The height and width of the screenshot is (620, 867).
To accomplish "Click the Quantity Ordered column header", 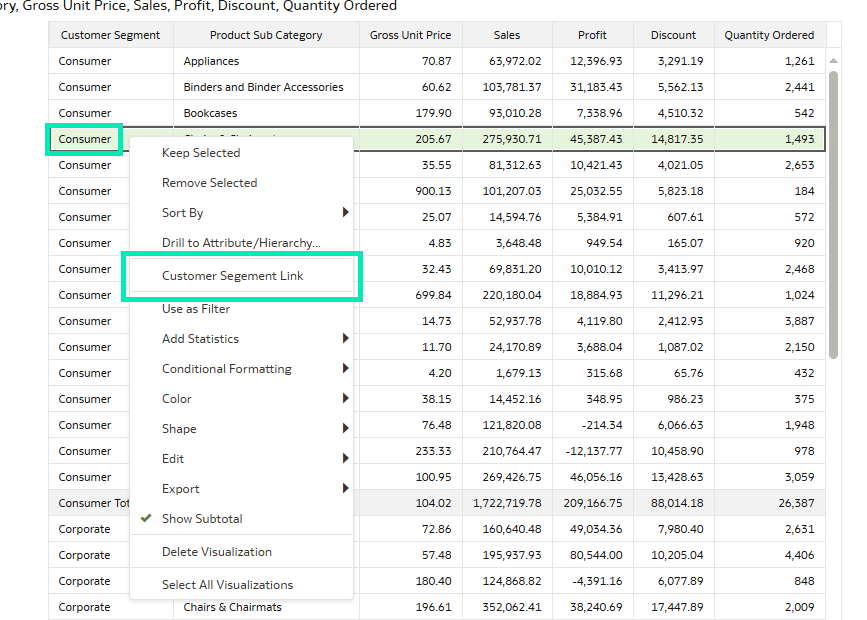I will coord(769,35).
